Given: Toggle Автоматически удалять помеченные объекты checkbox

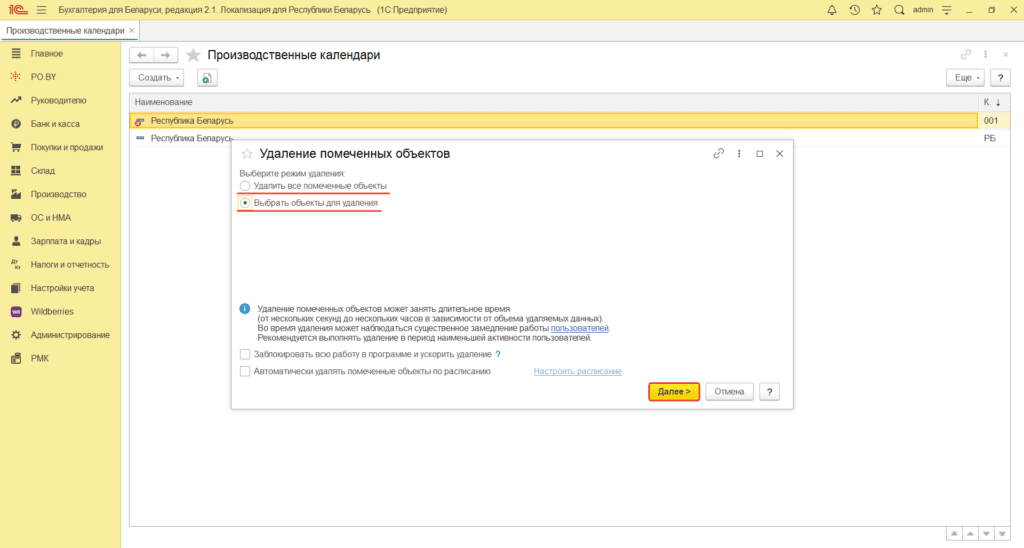Looking at the screenshot, I should pyautogui.click(x=245, y=371).
